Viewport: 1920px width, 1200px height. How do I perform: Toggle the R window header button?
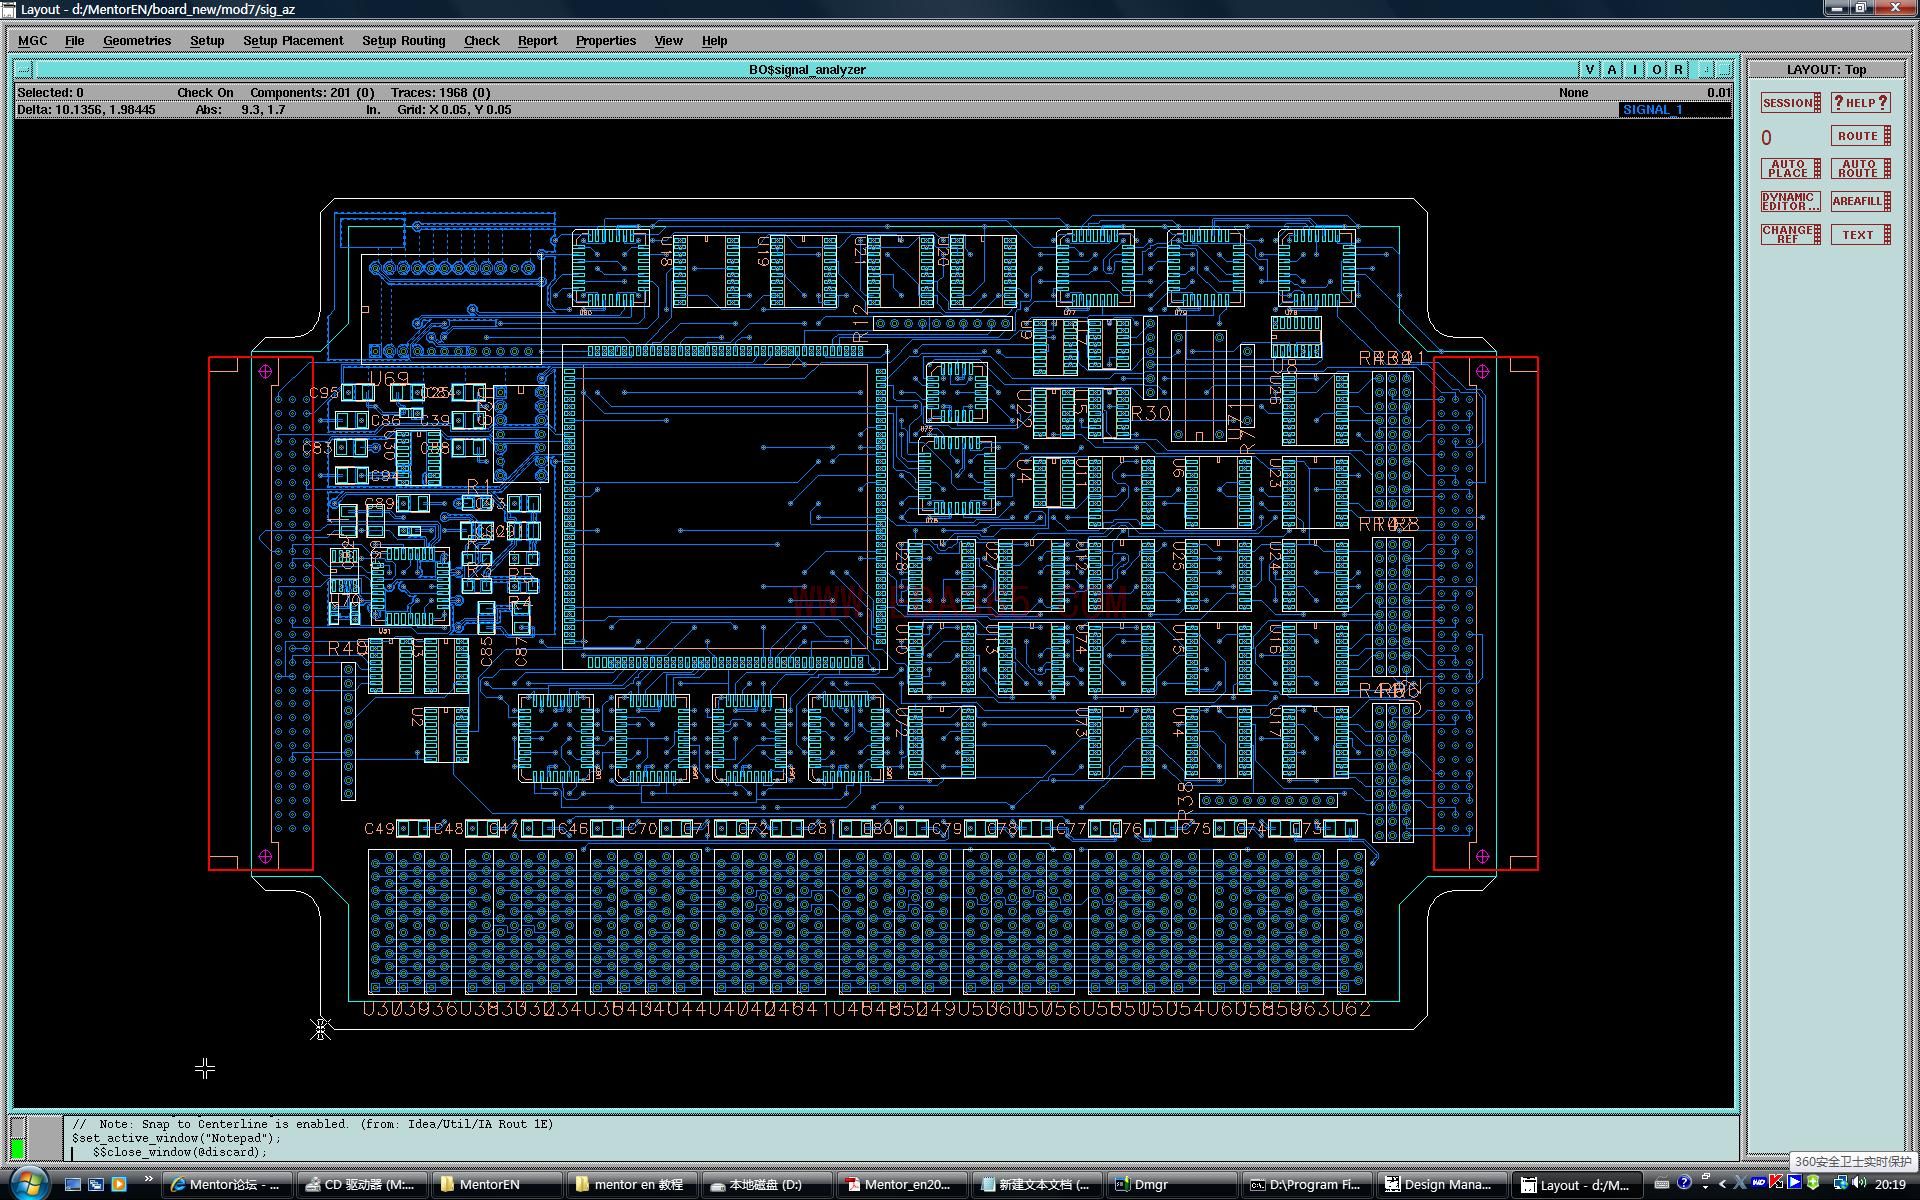(x=1679, y=69)
